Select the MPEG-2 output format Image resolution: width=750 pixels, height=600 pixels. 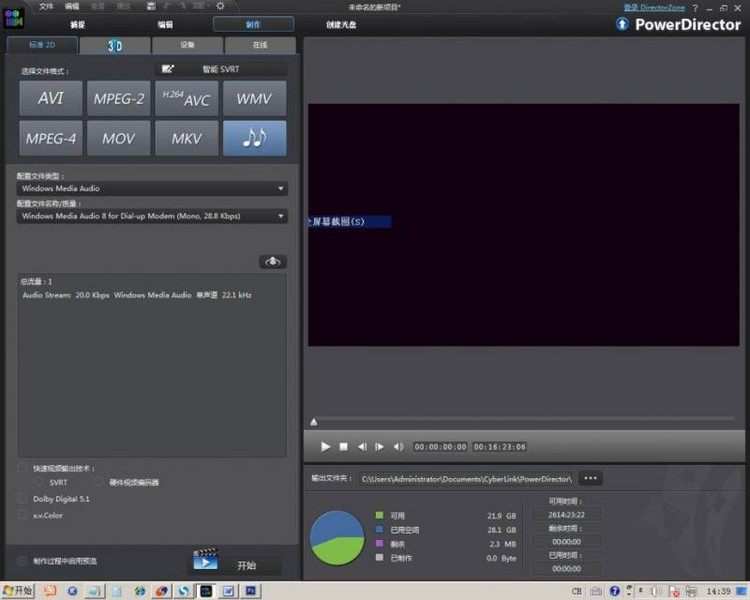(x=119, y=98)
